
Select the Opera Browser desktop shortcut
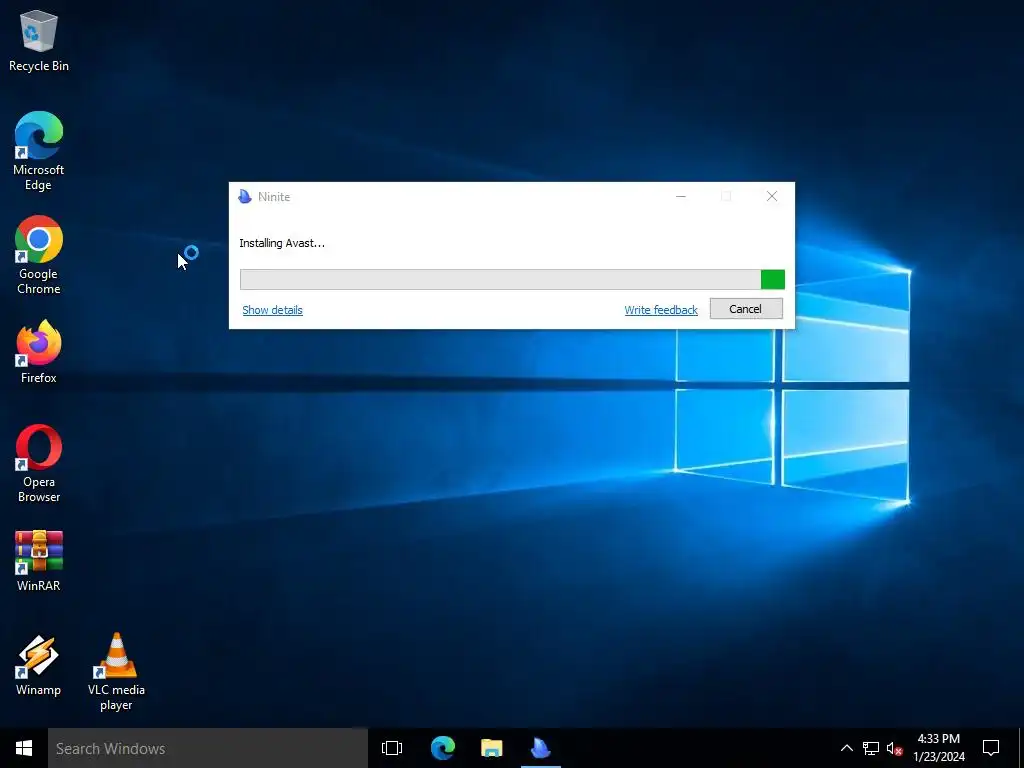39,463
